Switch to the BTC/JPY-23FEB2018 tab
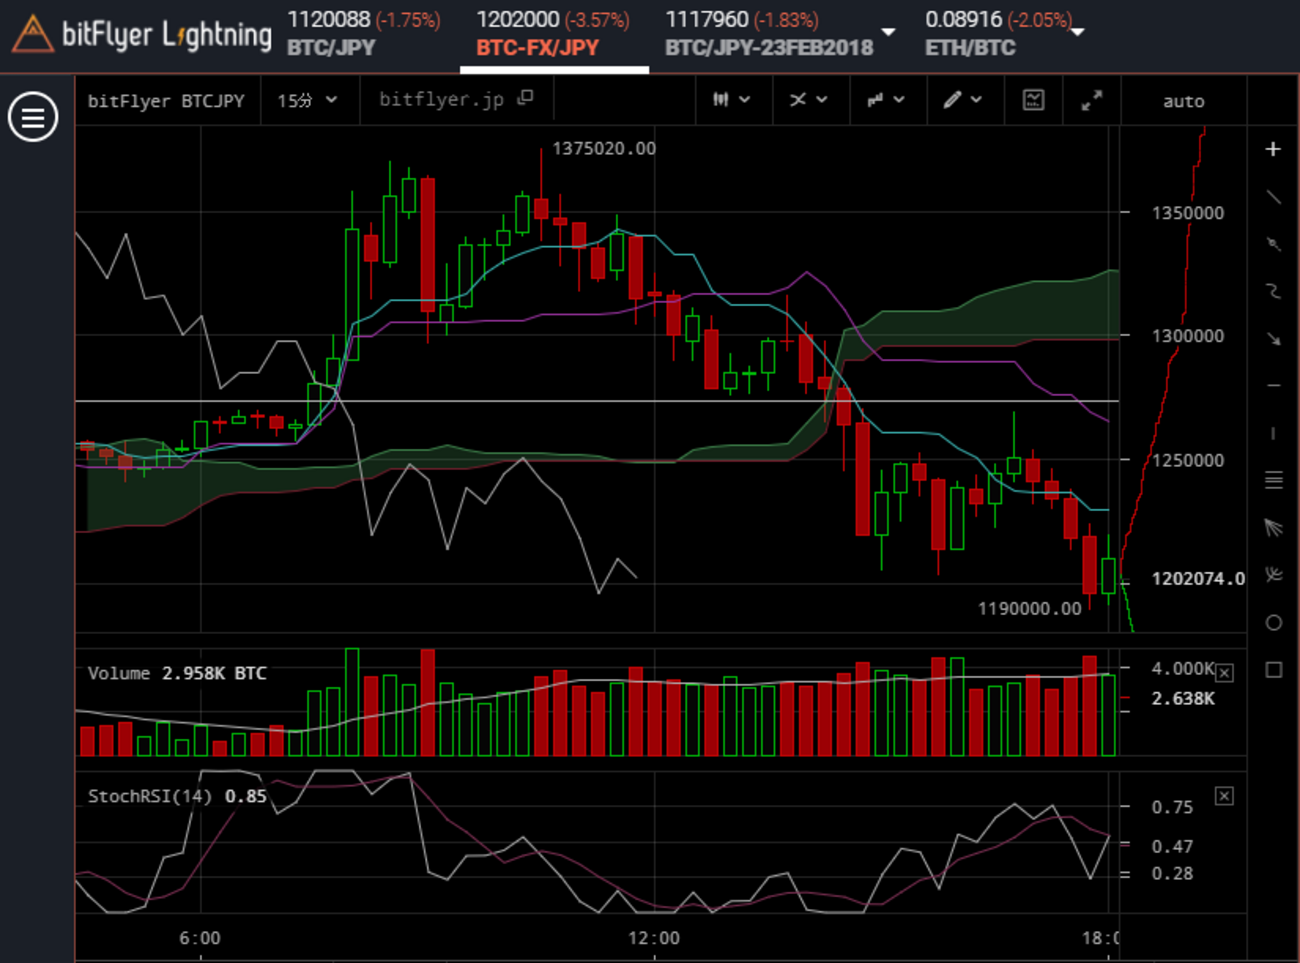 tap(770, 34)
